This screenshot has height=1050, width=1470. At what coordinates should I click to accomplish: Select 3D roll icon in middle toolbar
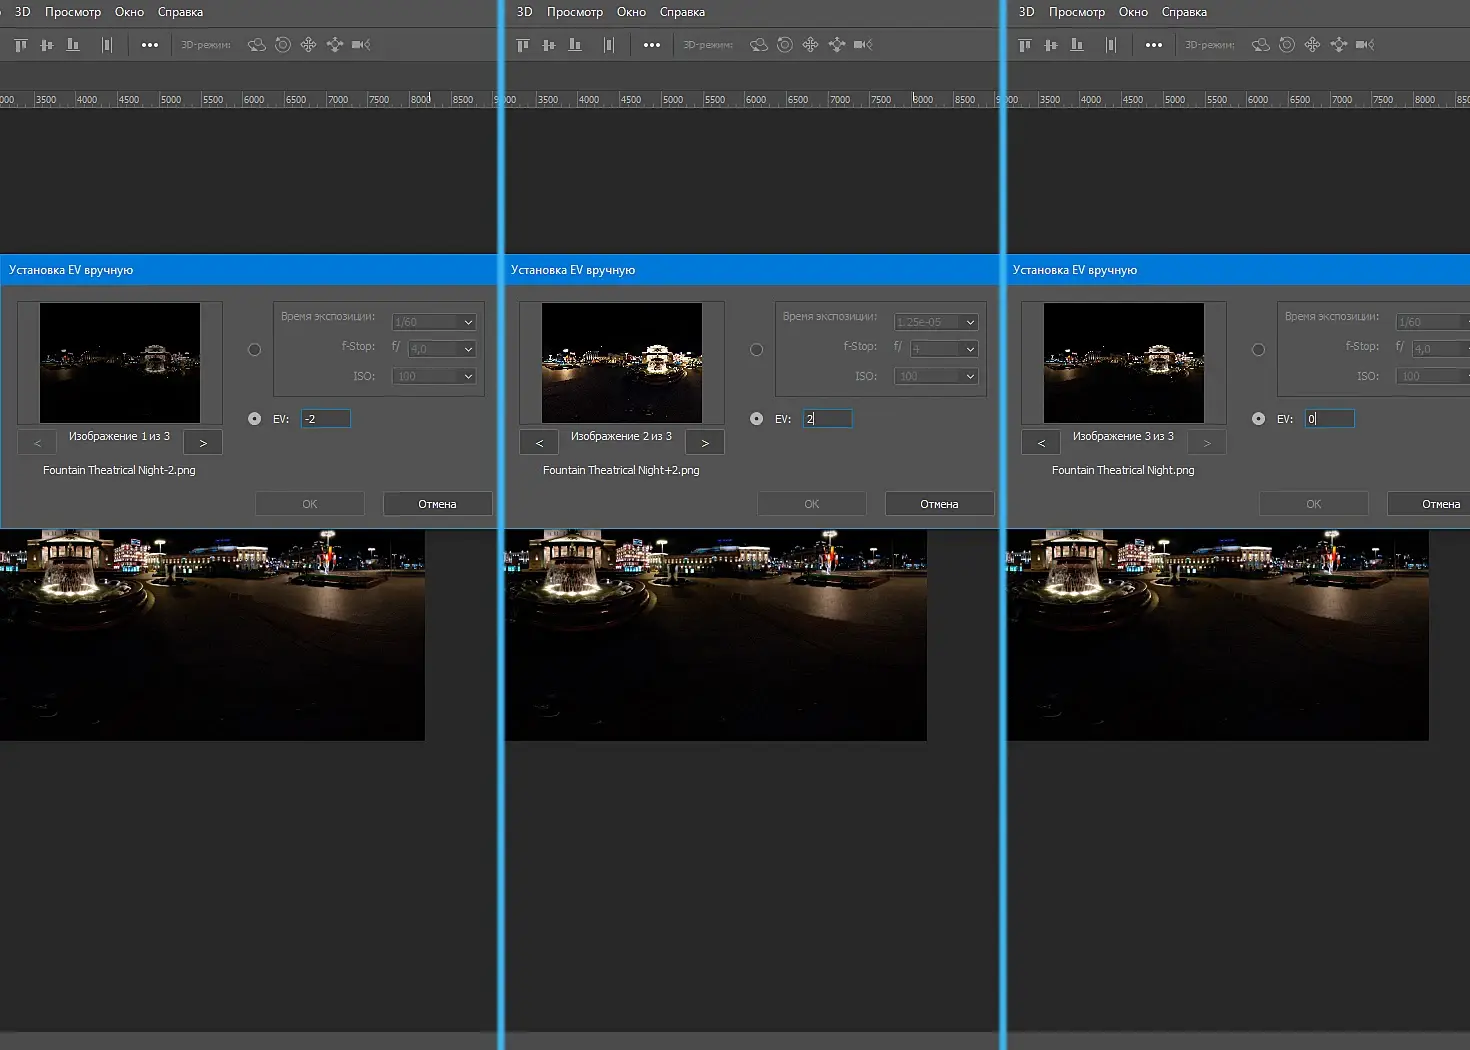pos(785,45)
